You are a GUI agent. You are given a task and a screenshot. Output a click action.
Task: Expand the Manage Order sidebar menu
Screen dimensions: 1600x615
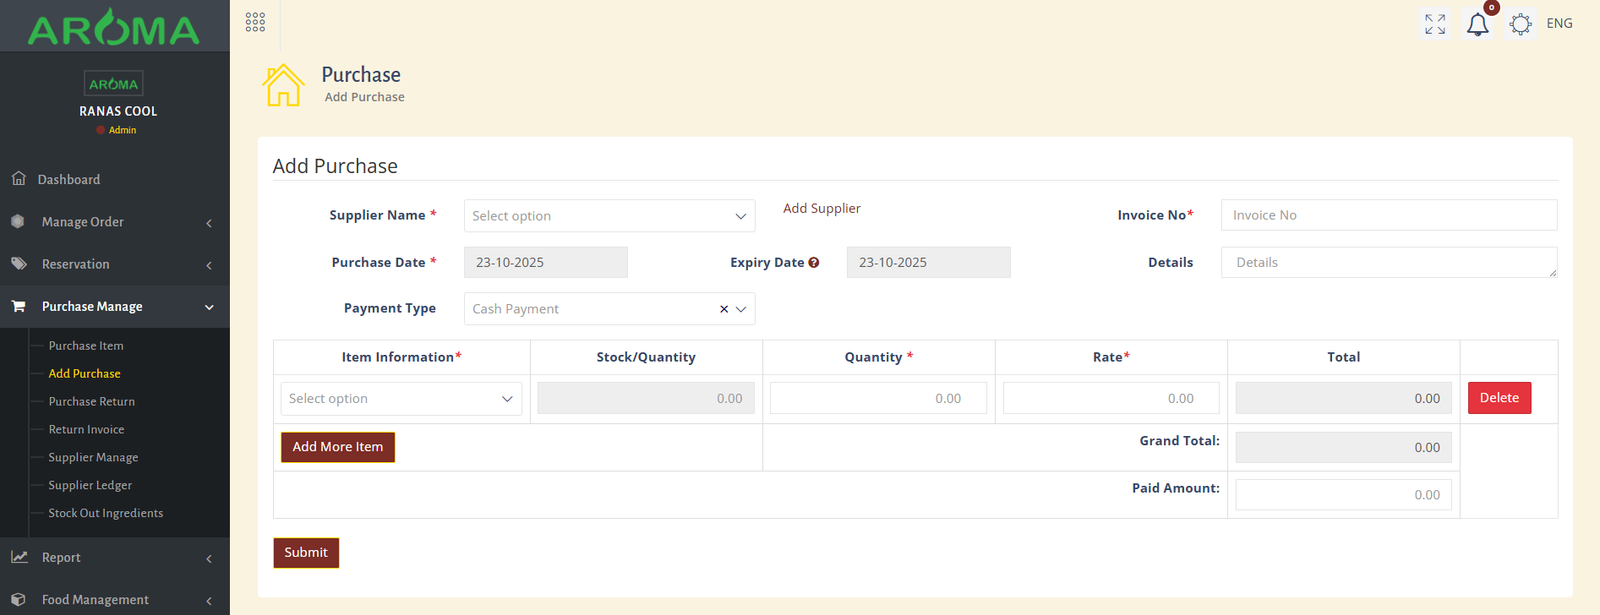coord(114,222)
